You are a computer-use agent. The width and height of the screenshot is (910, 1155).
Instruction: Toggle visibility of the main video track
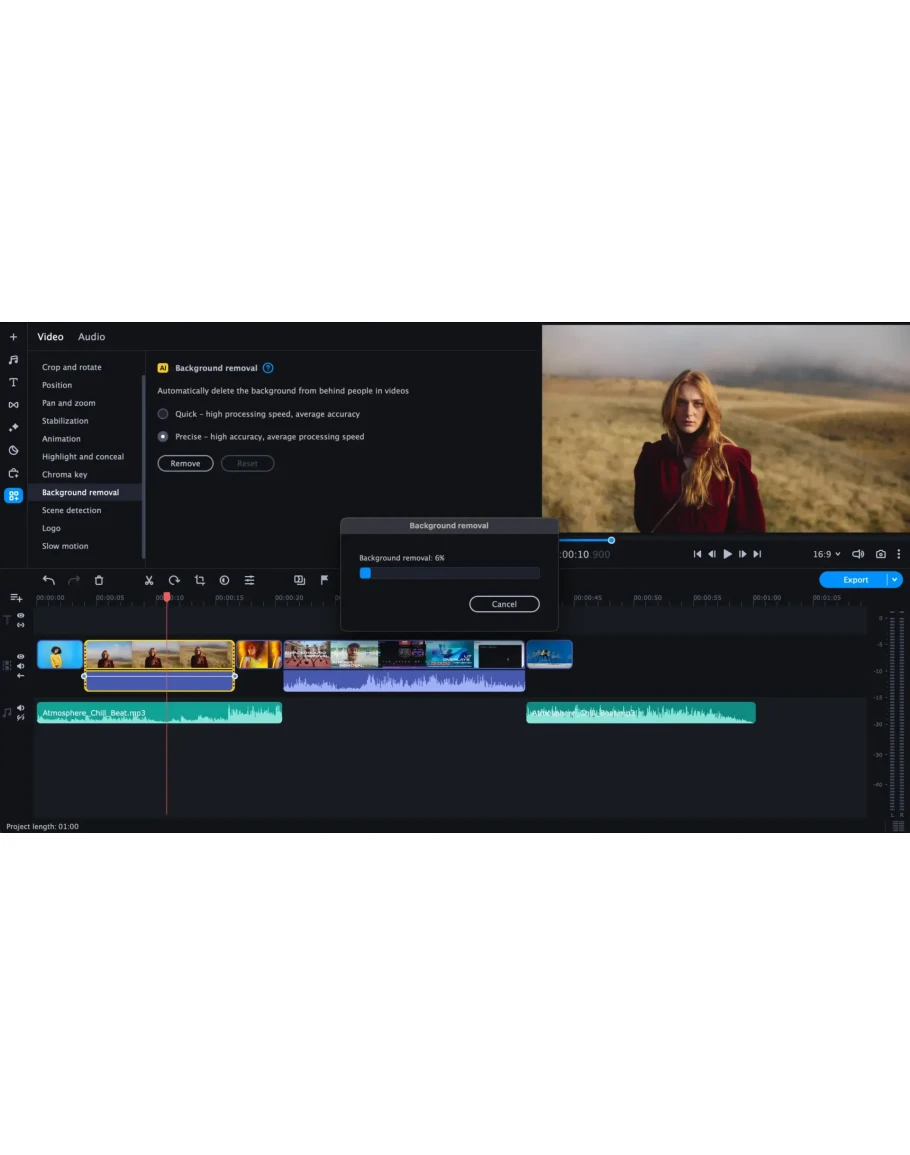(x=20, y=657)
